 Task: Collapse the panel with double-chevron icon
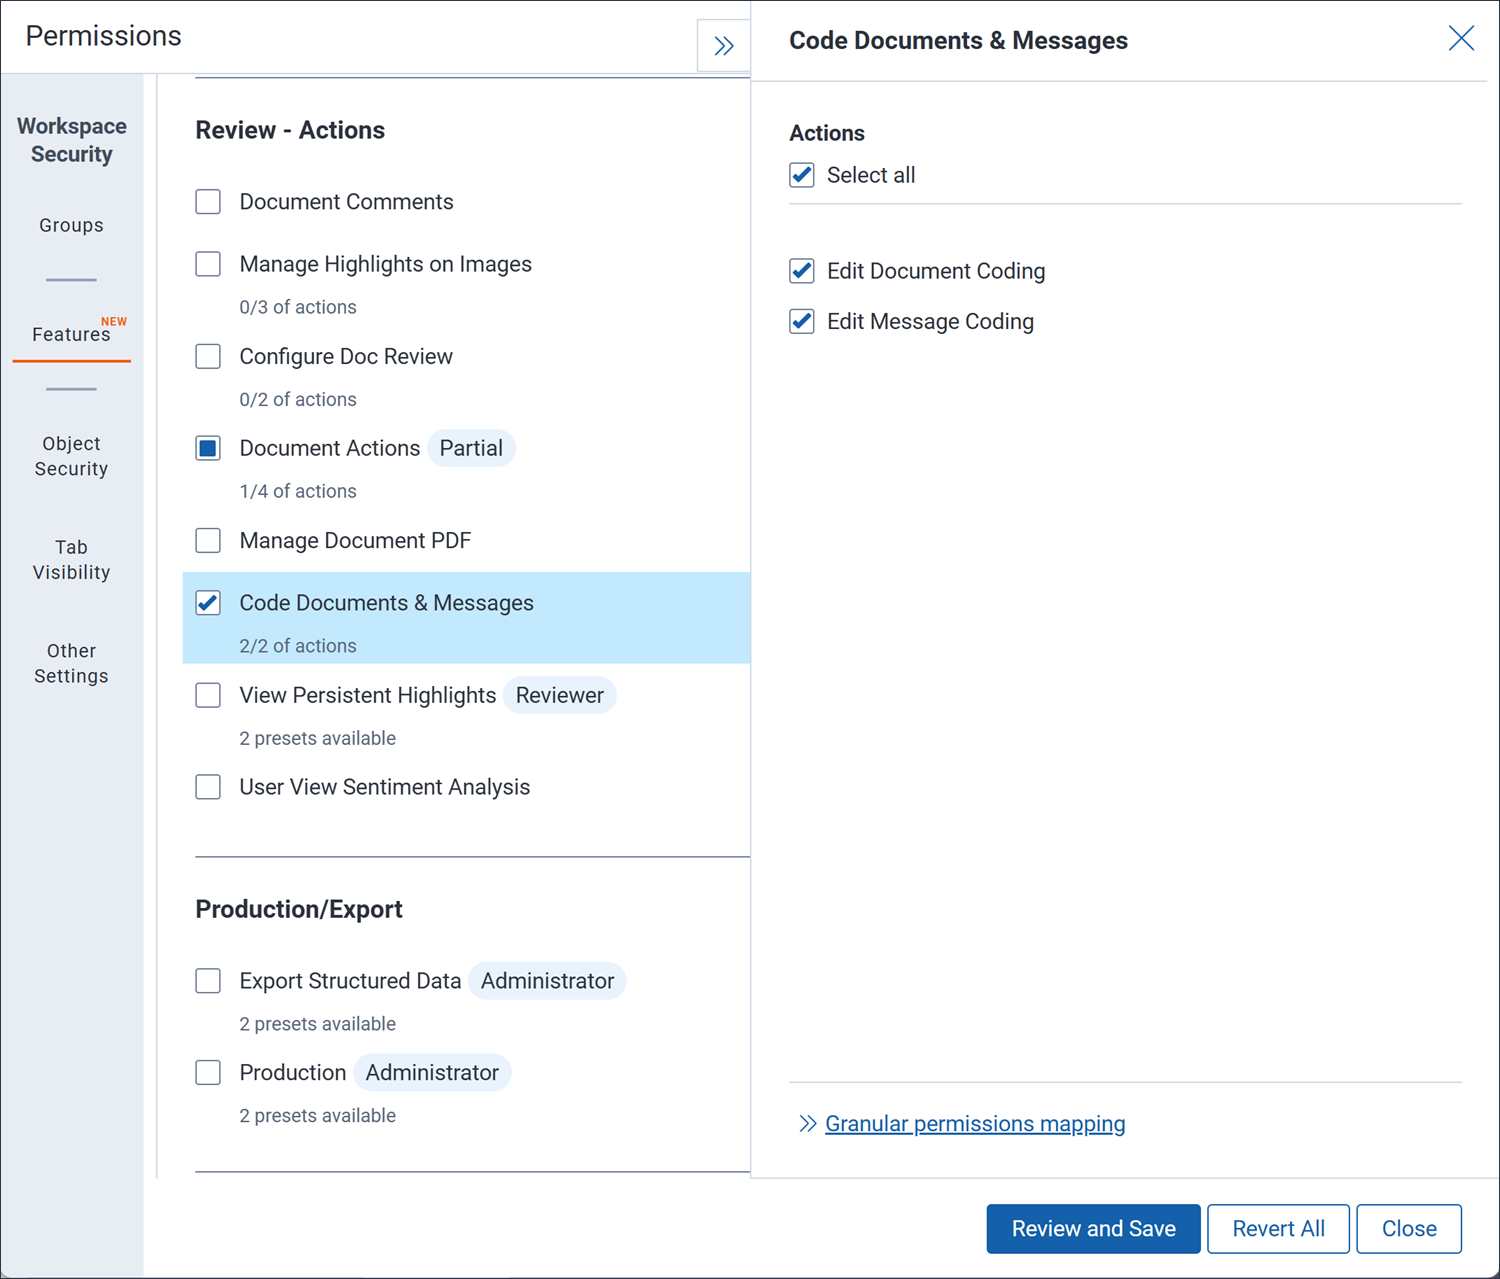click(x=724, y=46)
